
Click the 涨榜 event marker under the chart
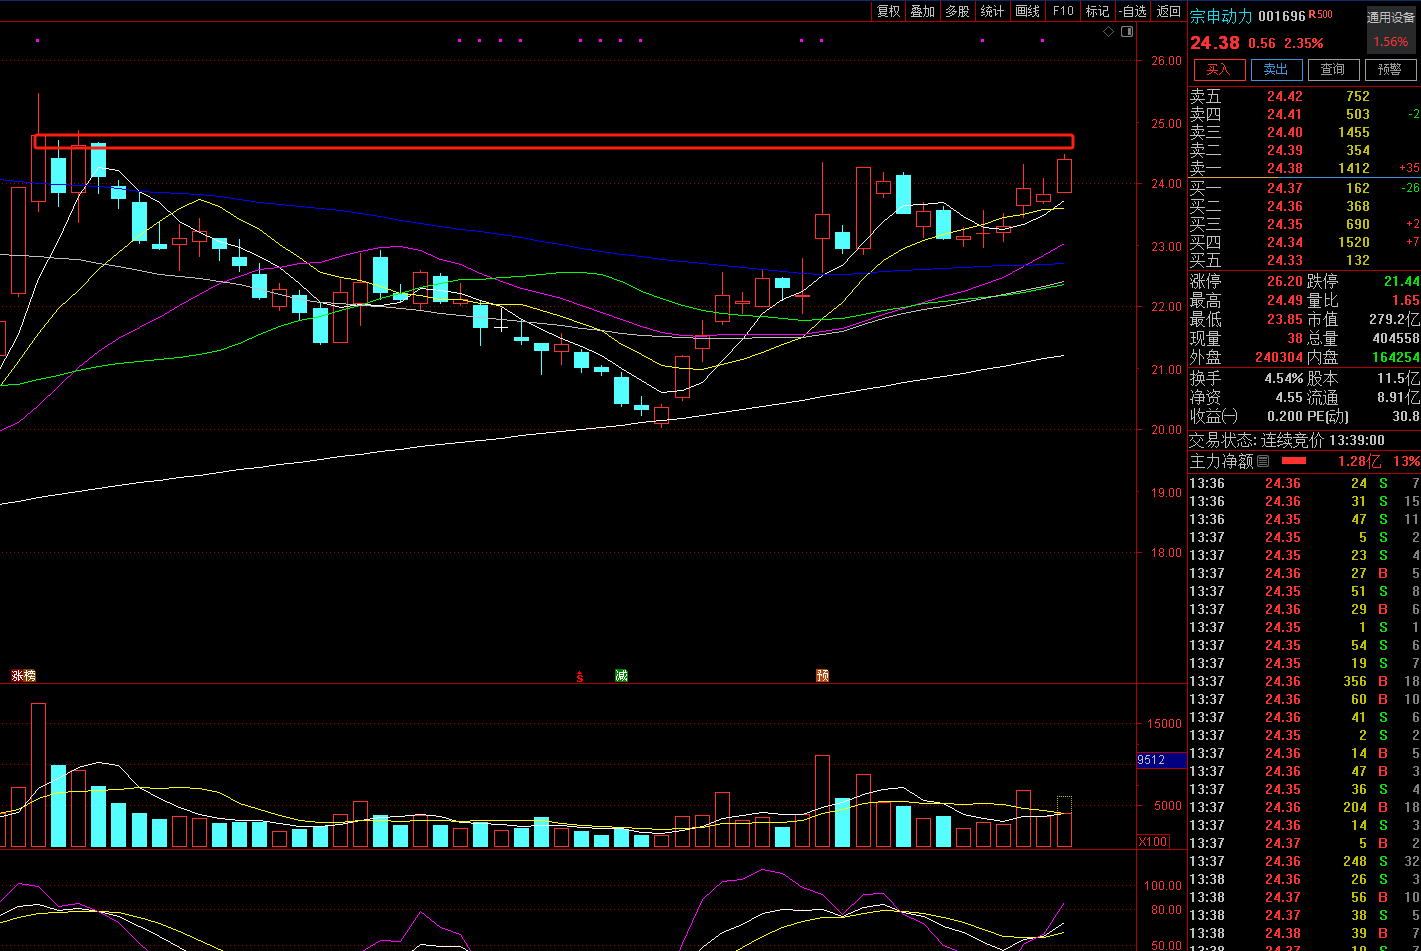[x=23, y=676]
